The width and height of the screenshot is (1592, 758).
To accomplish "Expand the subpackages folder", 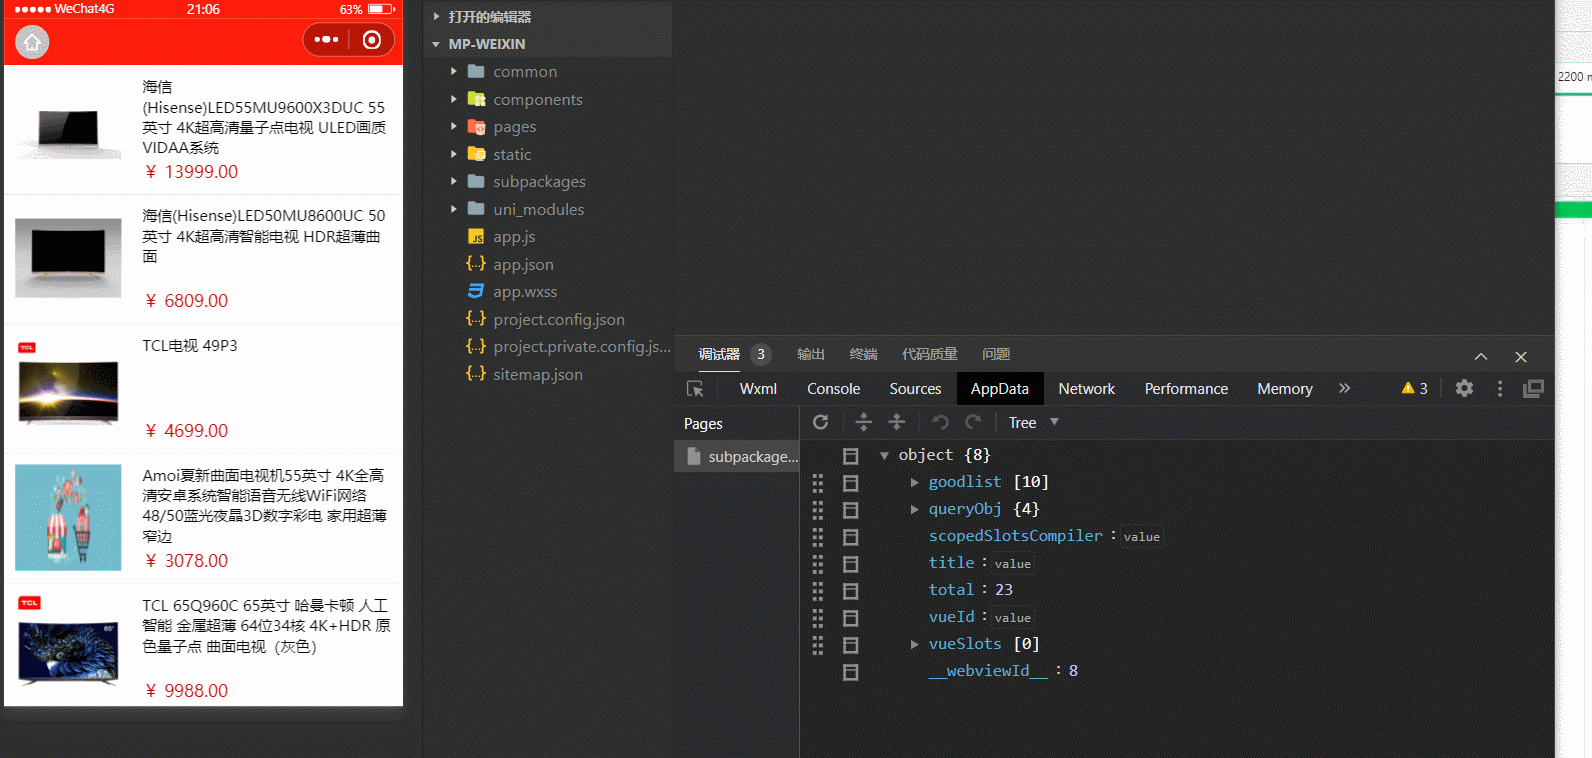I will 454,181.
